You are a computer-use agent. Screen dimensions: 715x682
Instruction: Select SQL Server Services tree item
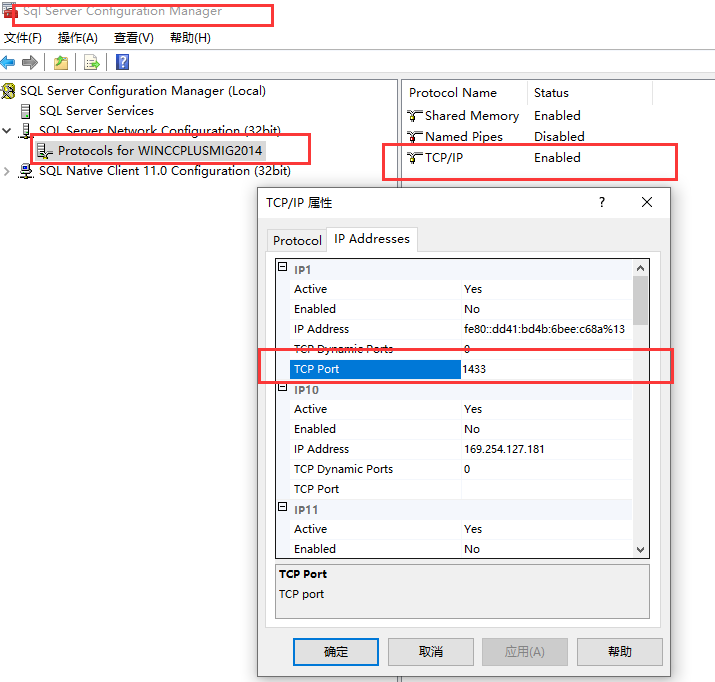(96, 111)
